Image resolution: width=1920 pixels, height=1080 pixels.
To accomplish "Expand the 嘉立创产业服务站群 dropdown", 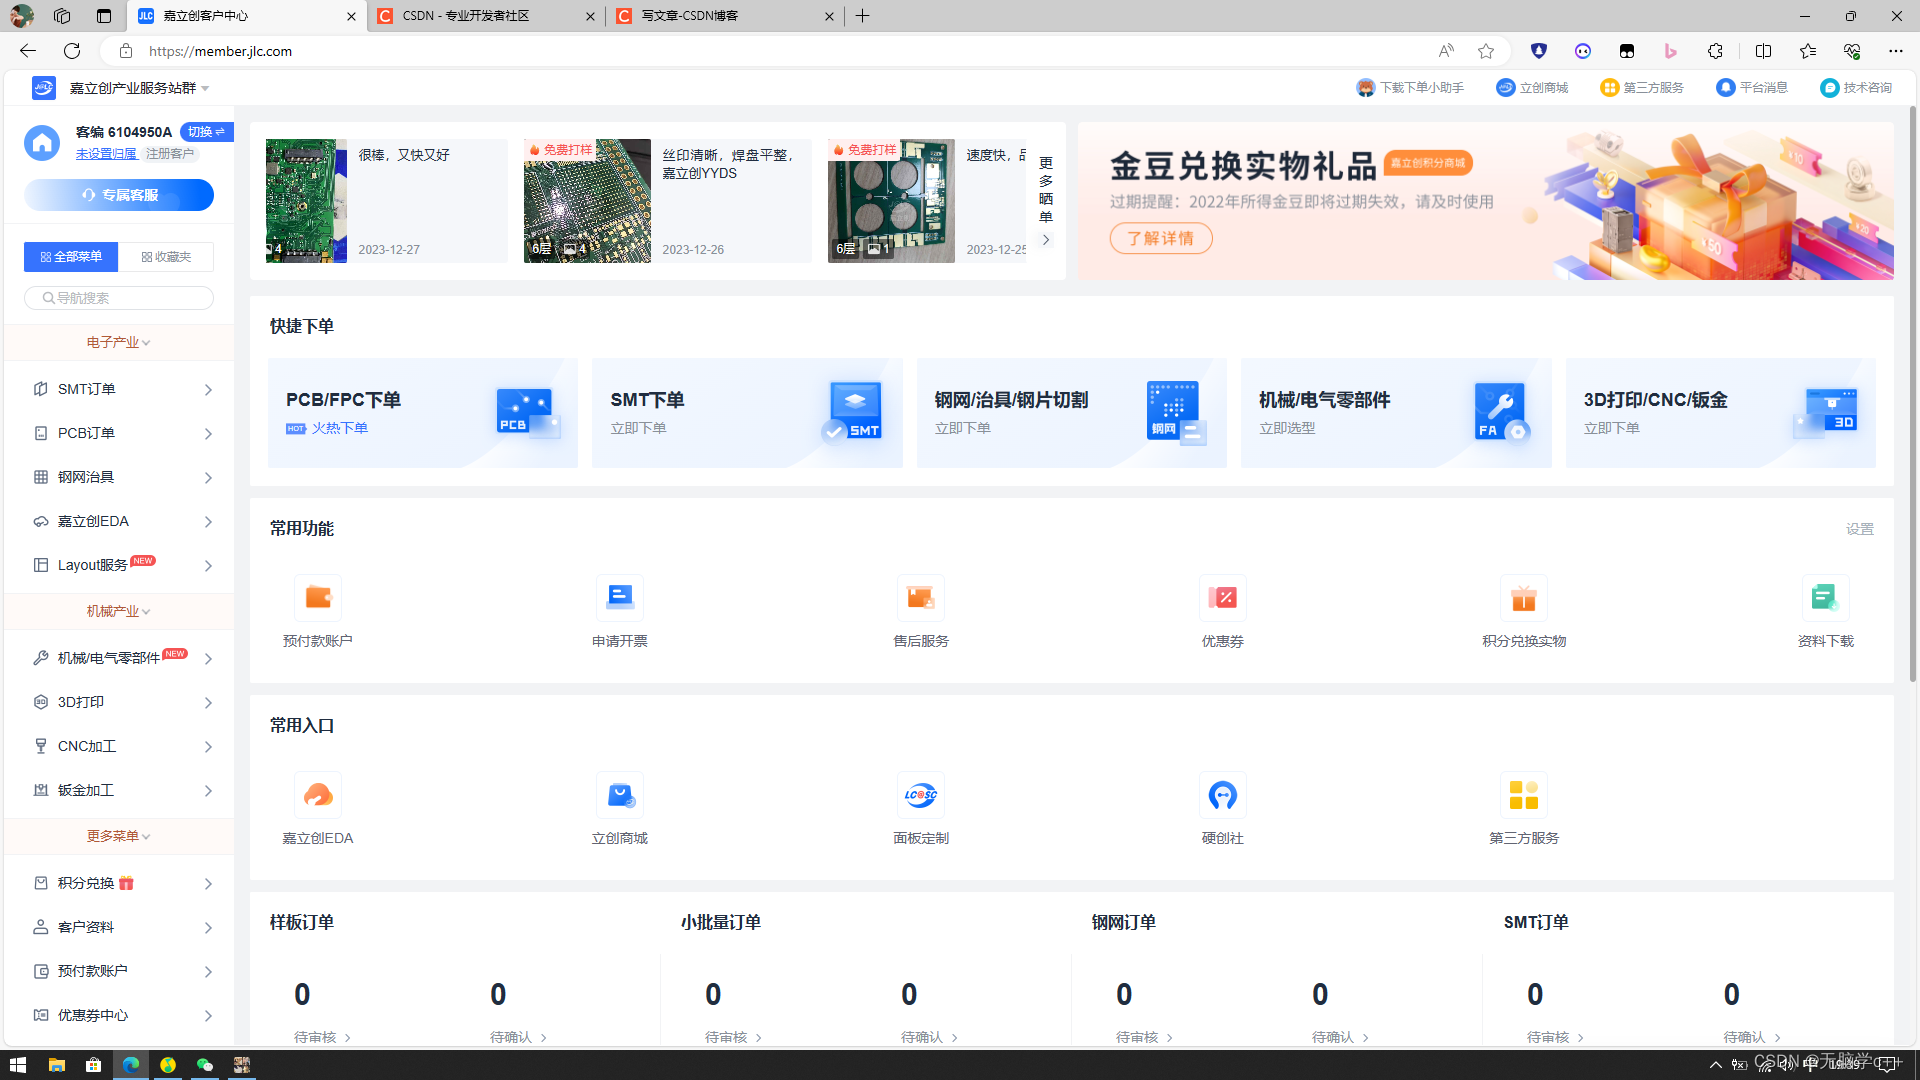I will click(x=140, y=88).
